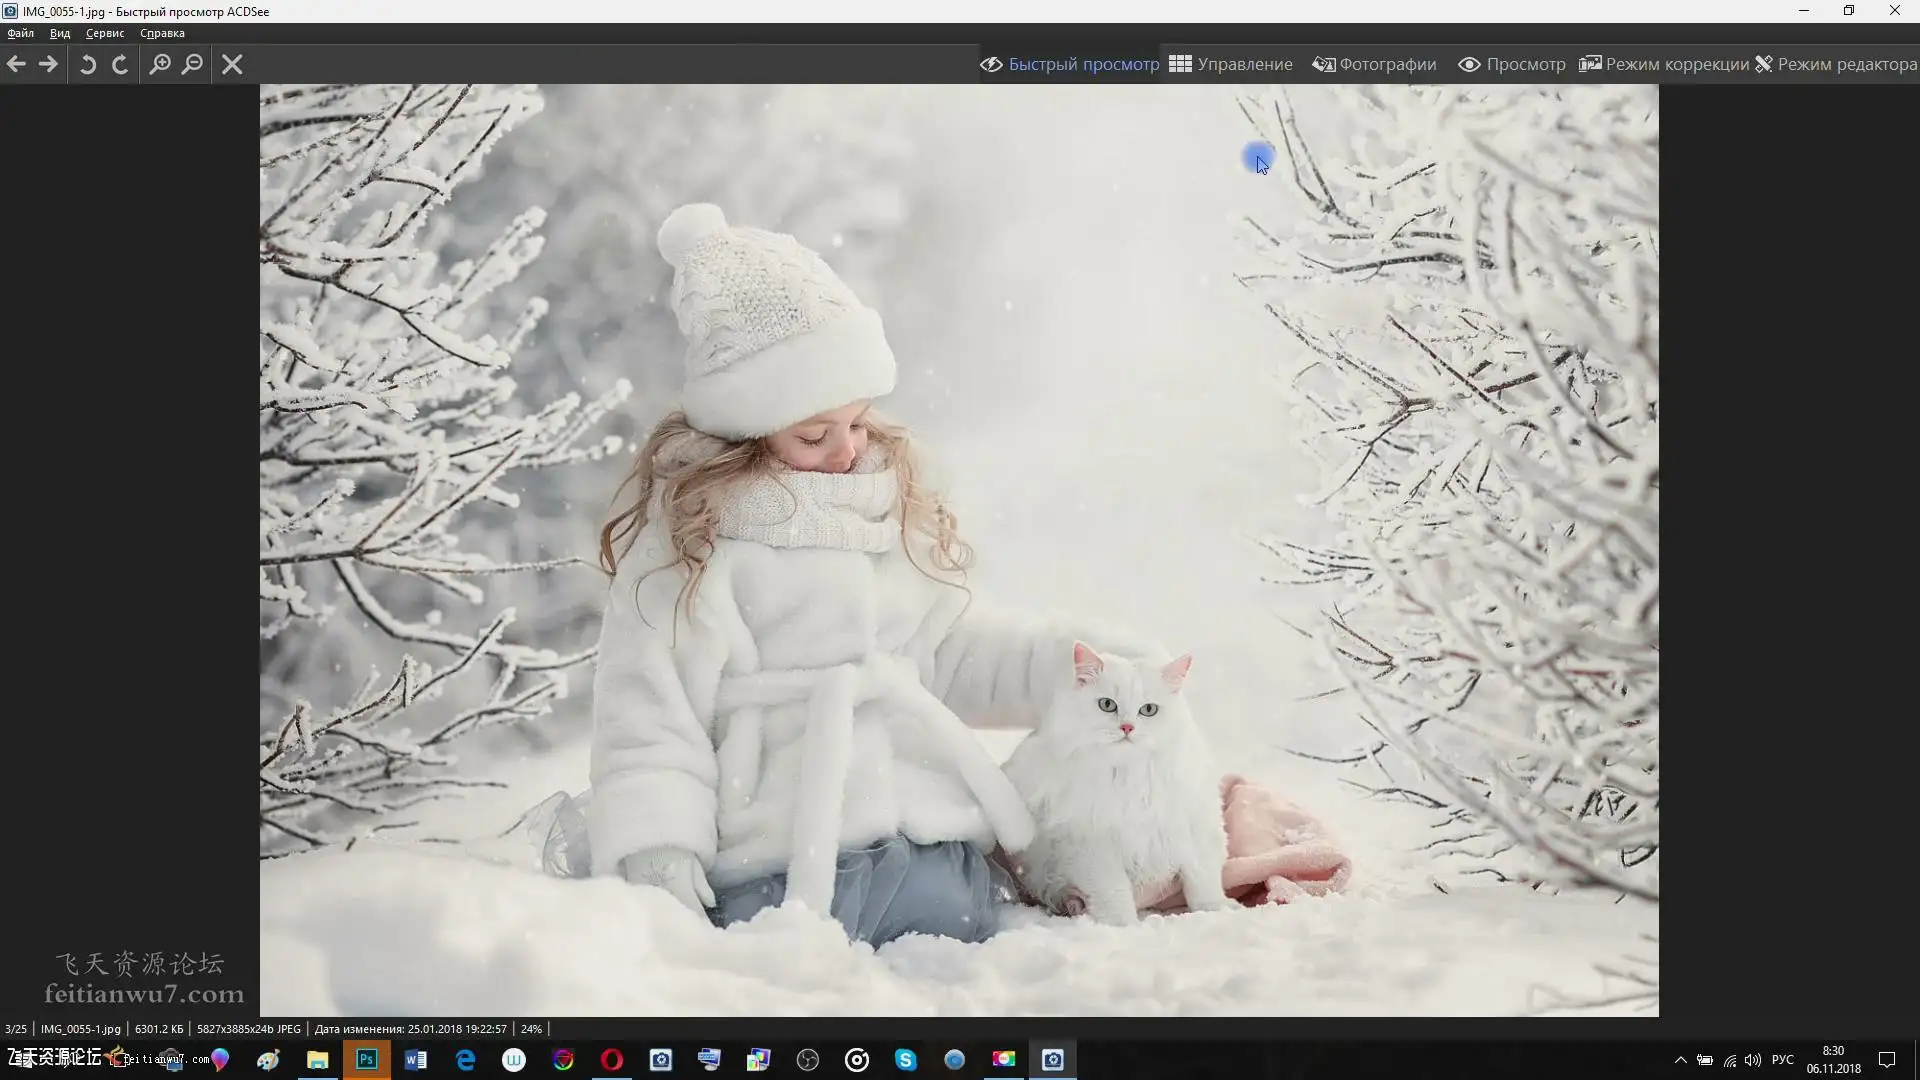
Task: Open the Файл menu
Action: pyautogui.click(x=20, y=33)
